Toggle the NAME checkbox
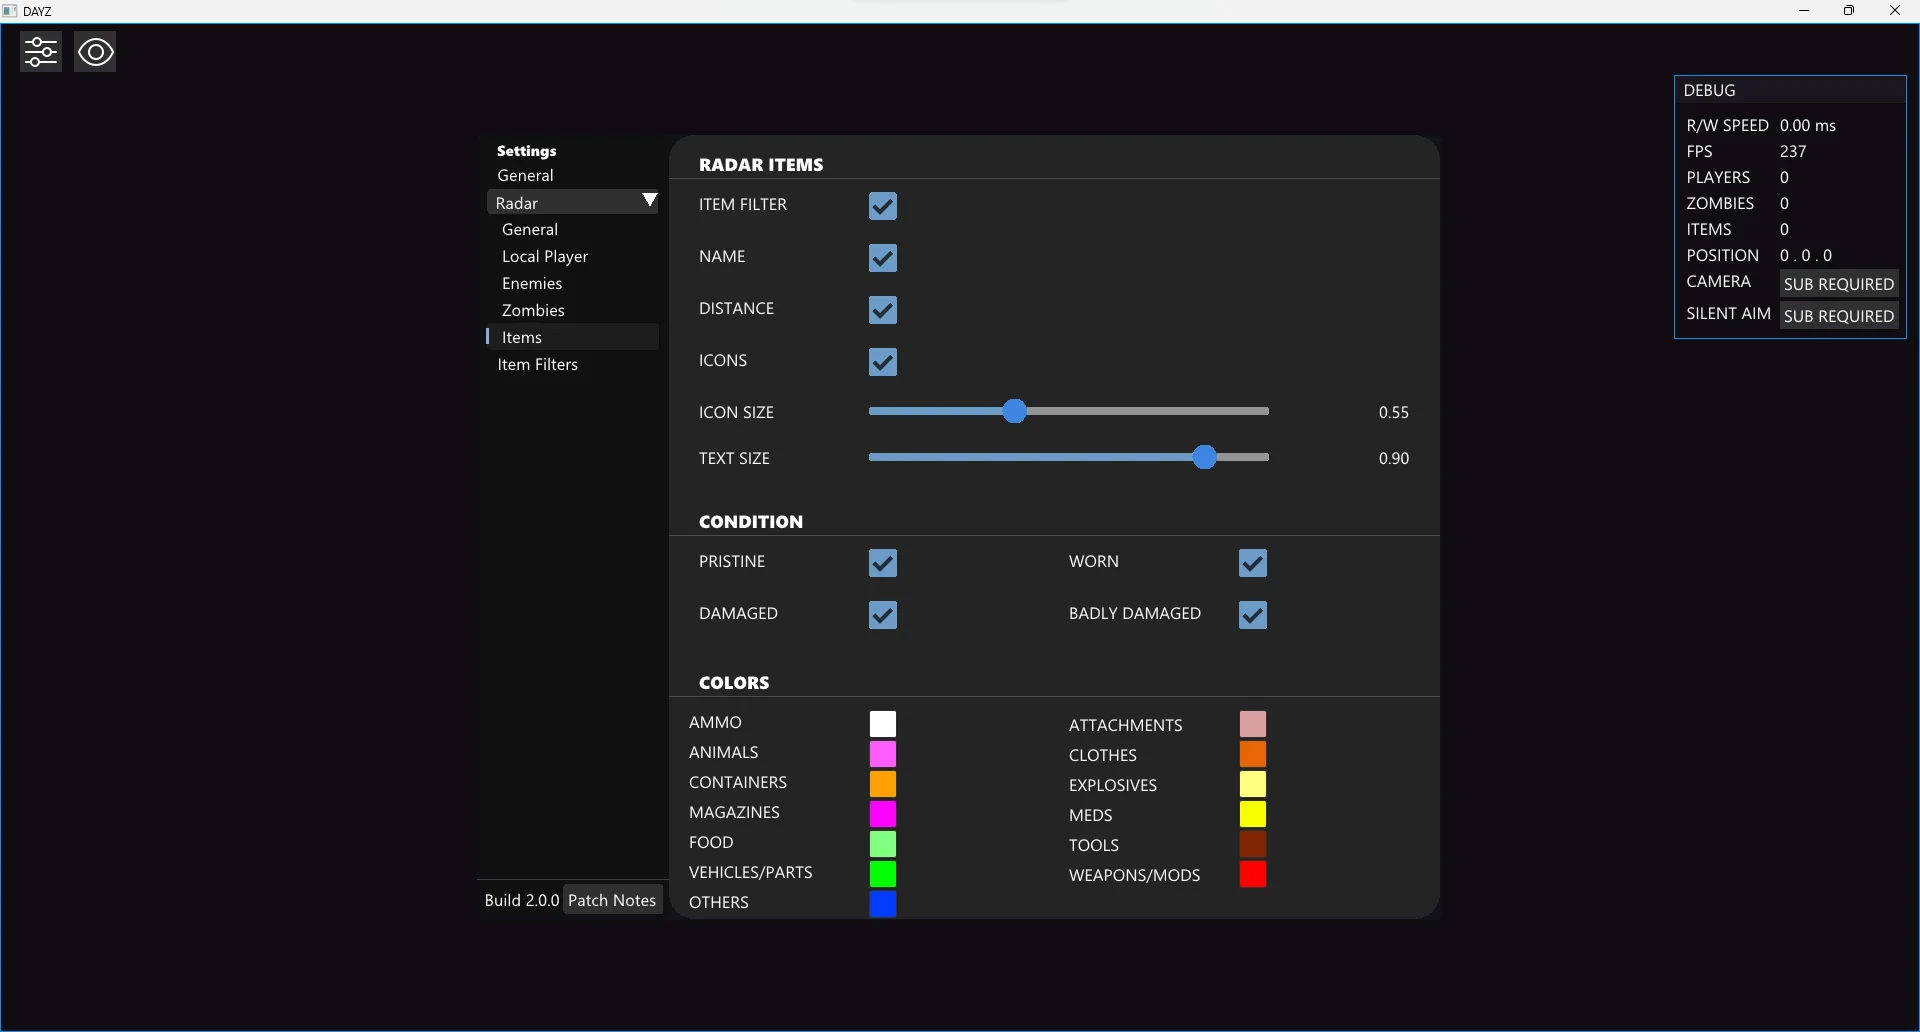This screenshot has height=1032, width=1920. [882, 258]
